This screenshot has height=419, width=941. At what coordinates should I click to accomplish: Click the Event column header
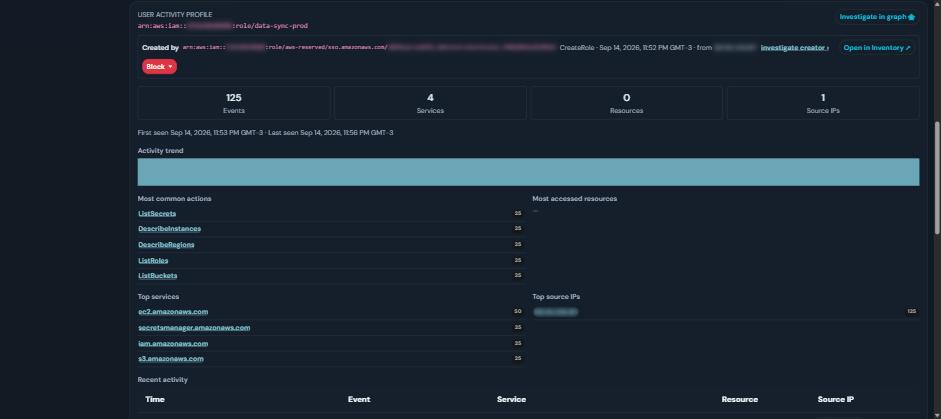click(359, 399)
